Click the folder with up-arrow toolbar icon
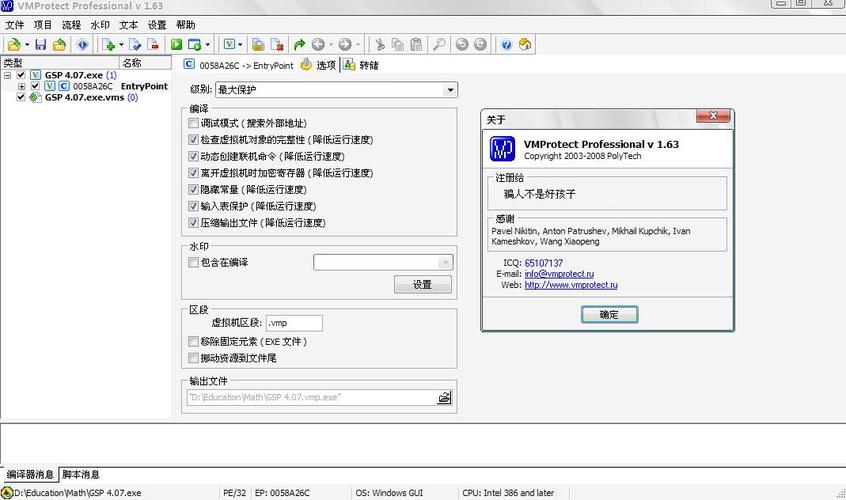The image size is (846, 500). 59,45
